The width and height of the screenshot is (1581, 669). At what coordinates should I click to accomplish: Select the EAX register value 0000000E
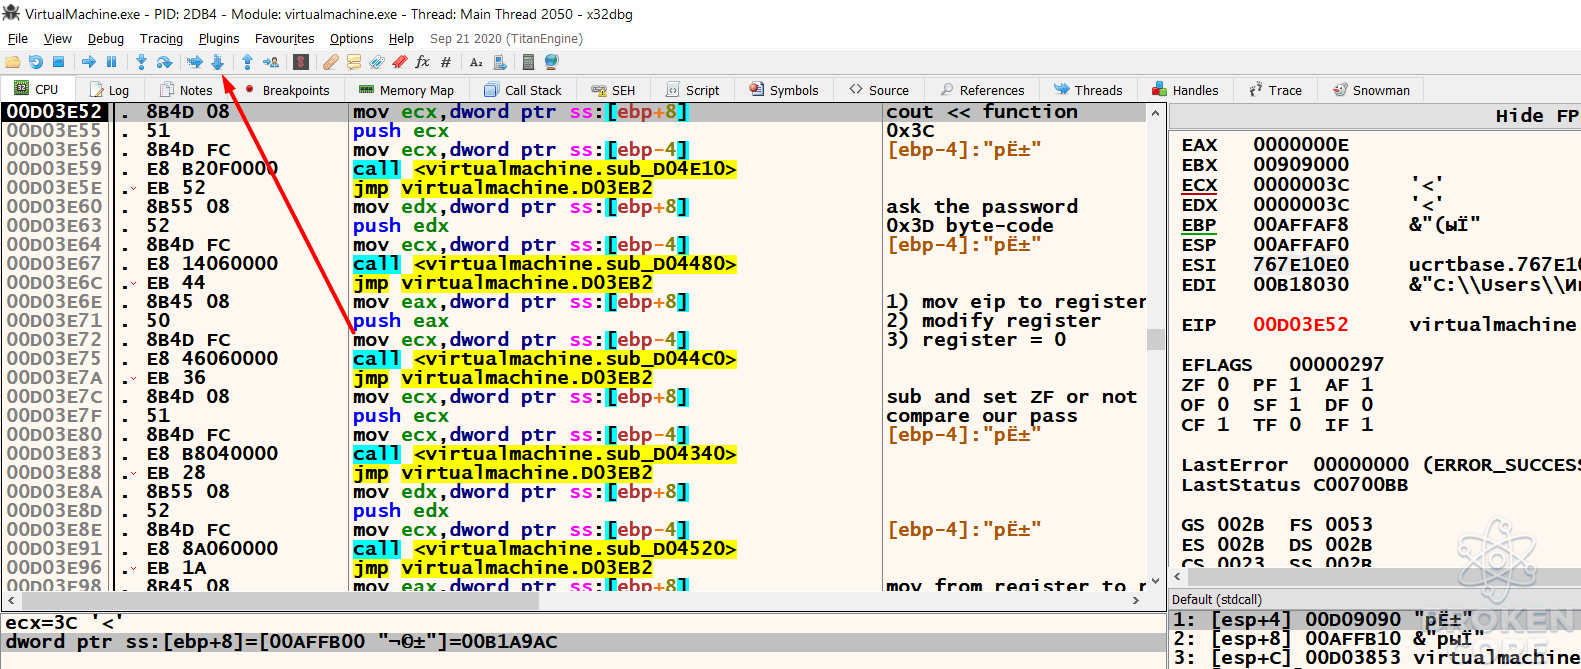click(x=1301, y=145)
